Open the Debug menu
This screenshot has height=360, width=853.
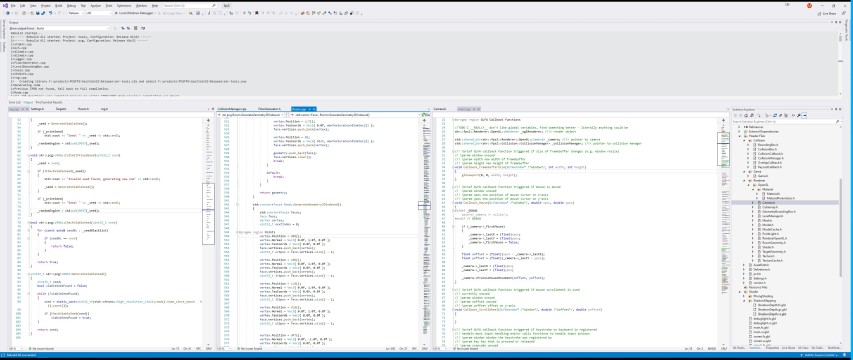71,5
